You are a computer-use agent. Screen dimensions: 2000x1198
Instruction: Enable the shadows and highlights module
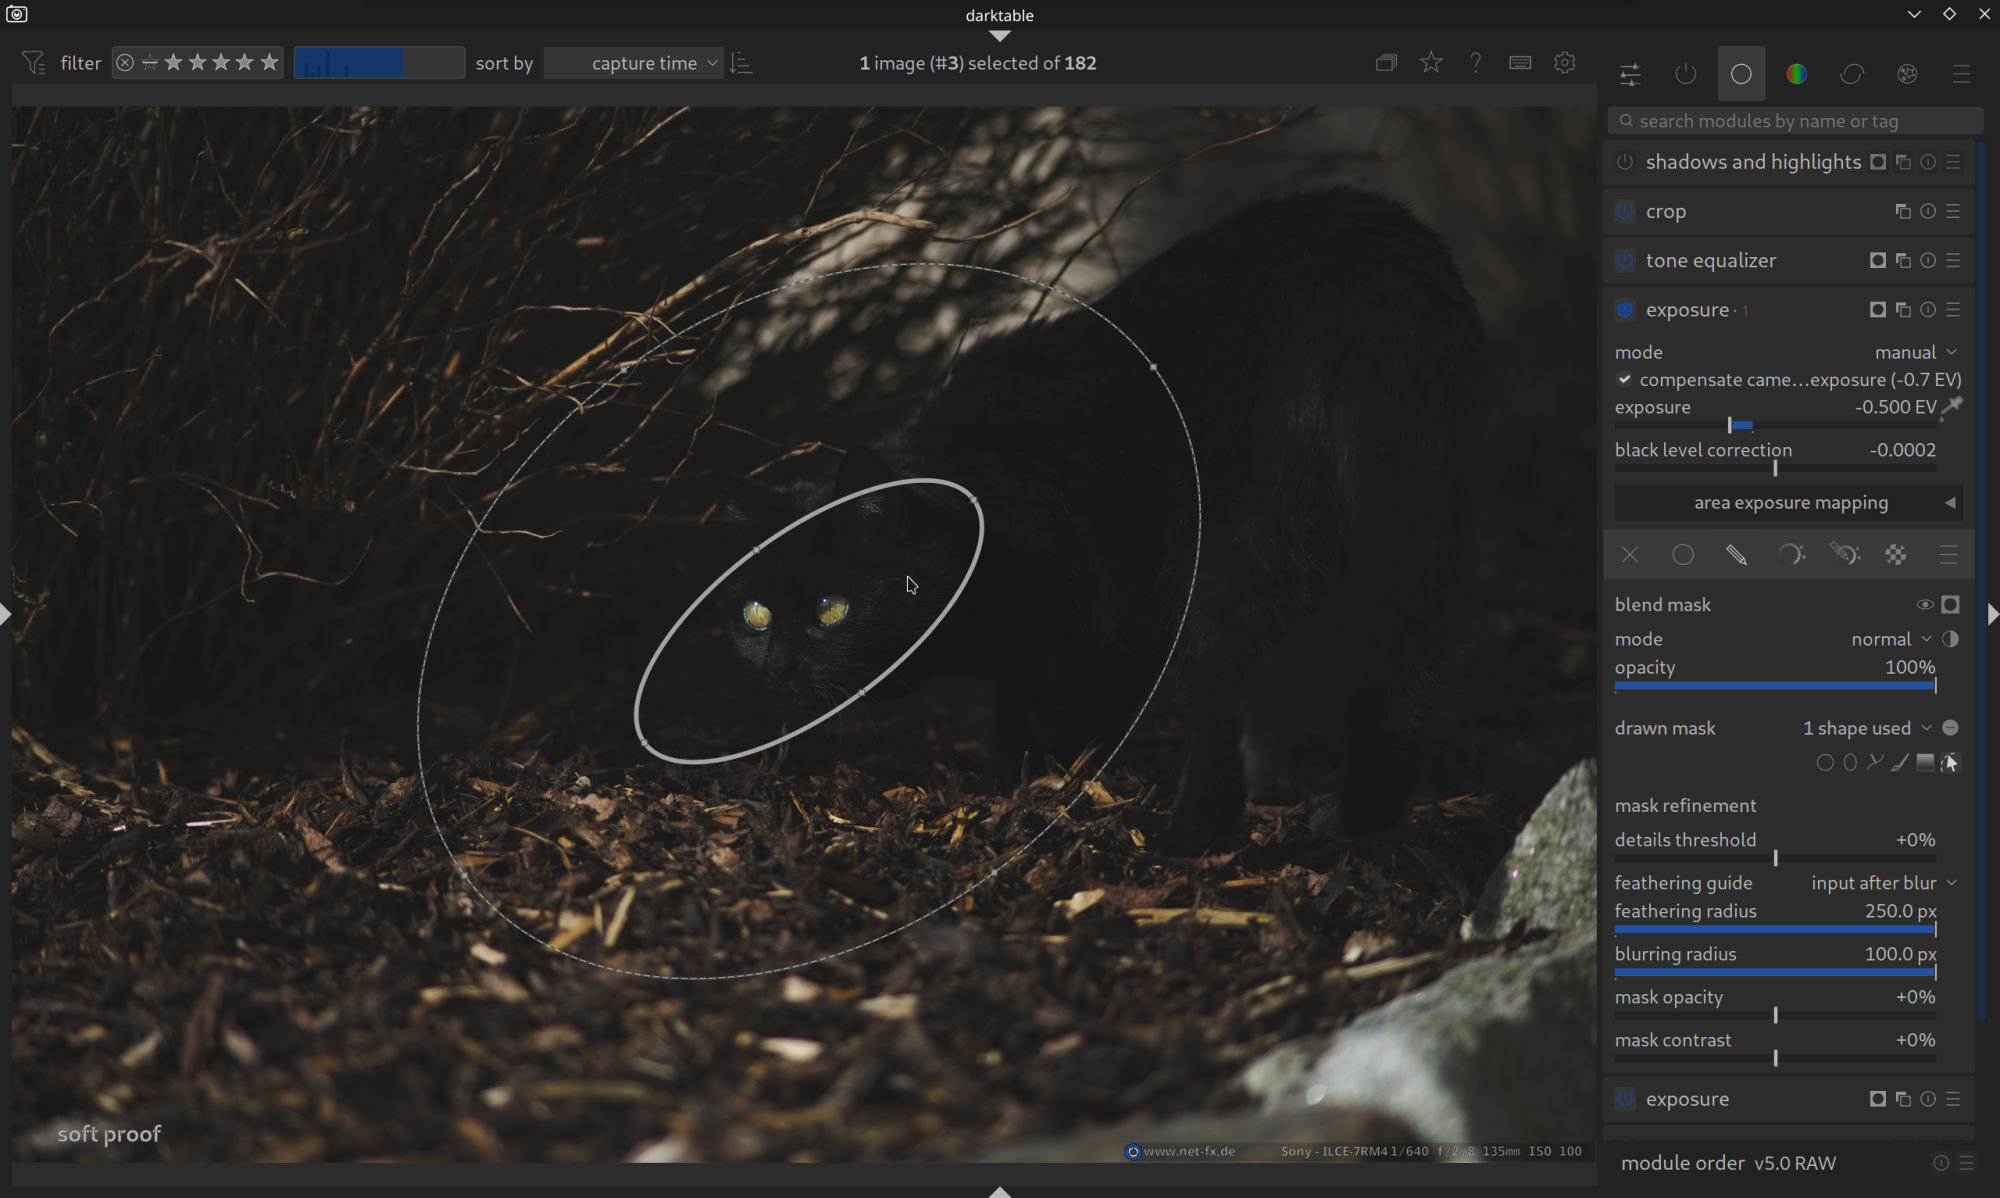coord(1625,162)
